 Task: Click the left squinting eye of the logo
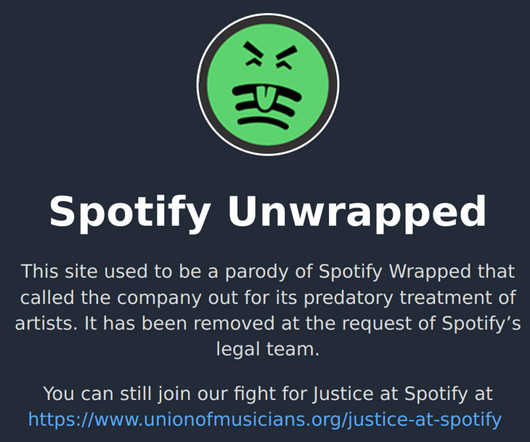click(255, 53)
